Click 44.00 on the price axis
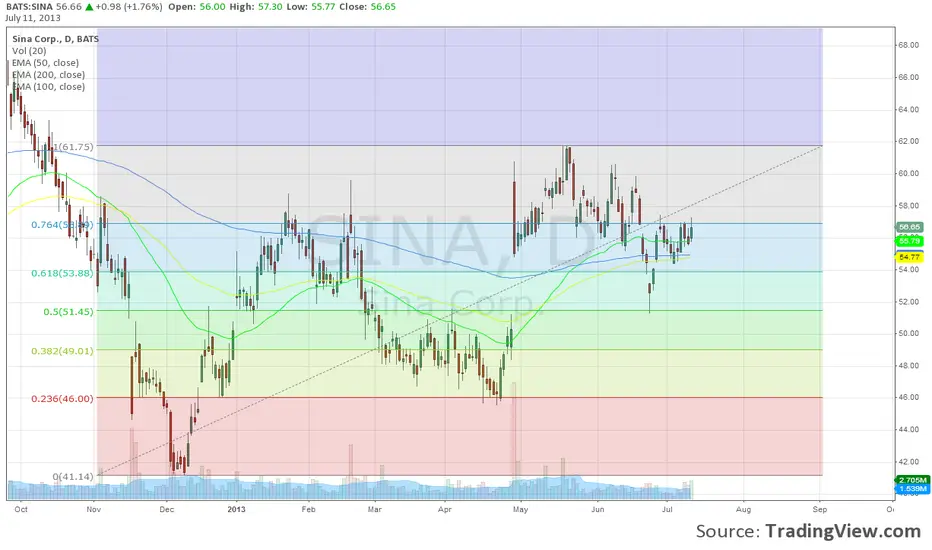Image resolution: width=932 pixels, height=550 pixels. point(908,429)
